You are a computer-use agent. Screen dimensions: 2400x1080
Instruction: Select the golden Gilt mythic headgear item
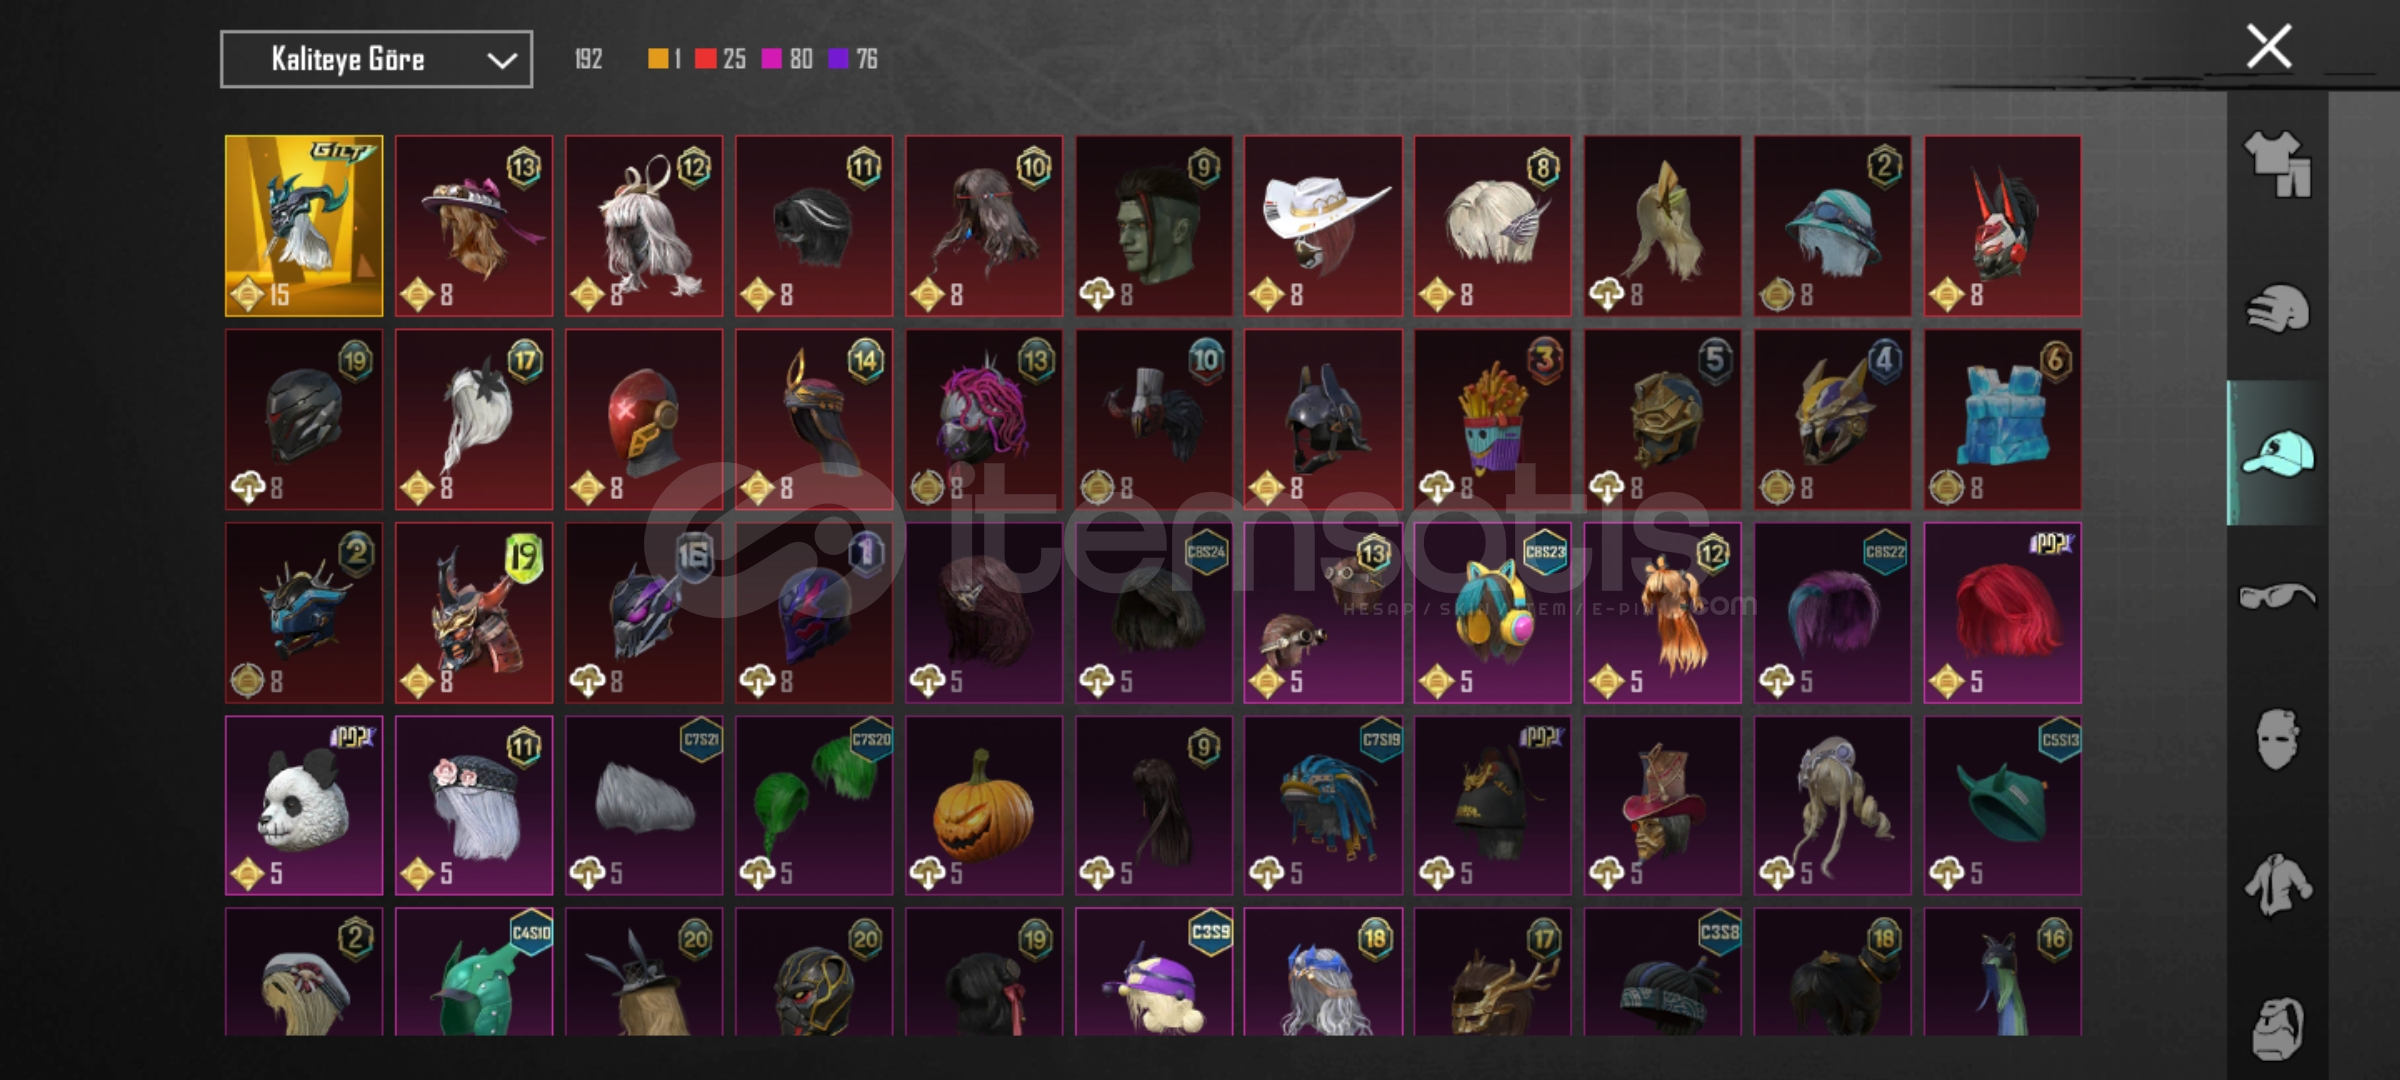tap(304, 226)
